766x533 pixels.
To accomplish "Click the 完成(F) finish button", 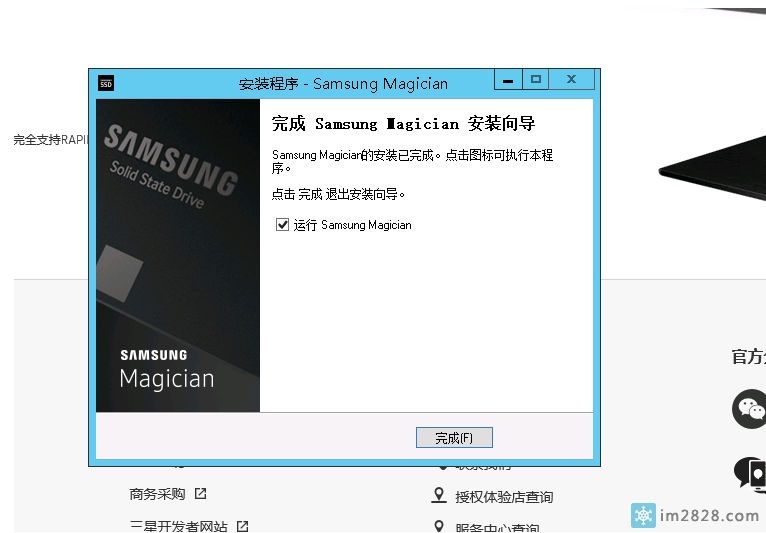I will coord(454,437).
